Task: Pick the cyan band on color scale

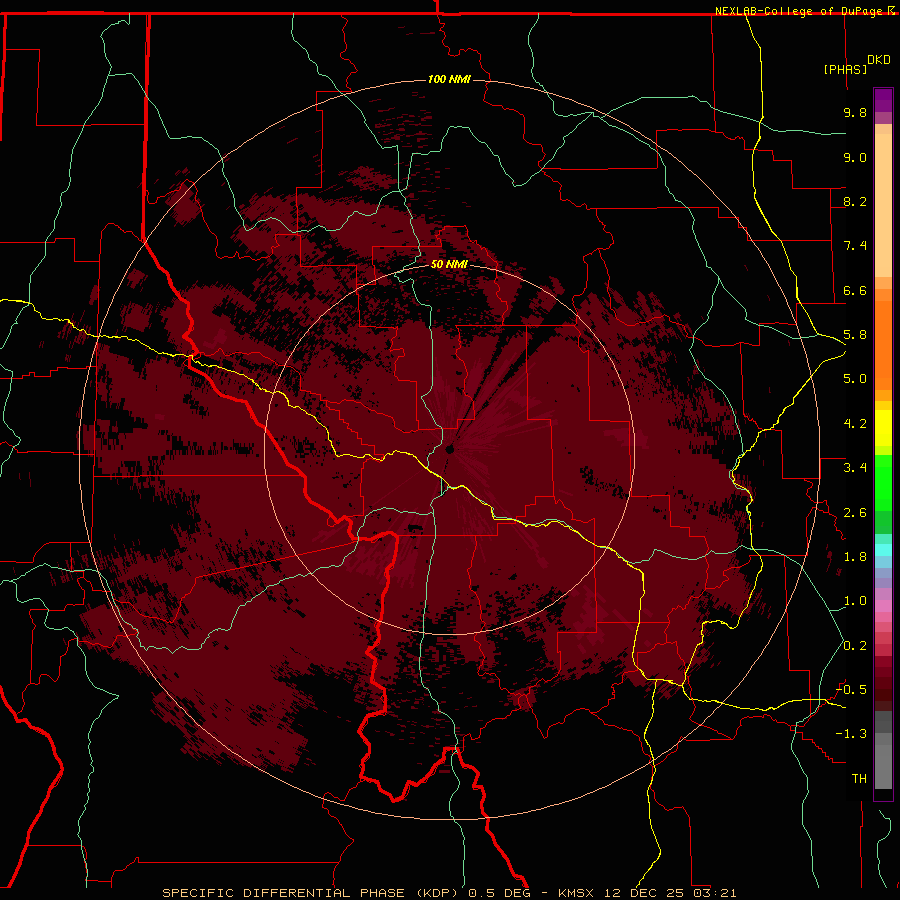Action: point(883,550)
